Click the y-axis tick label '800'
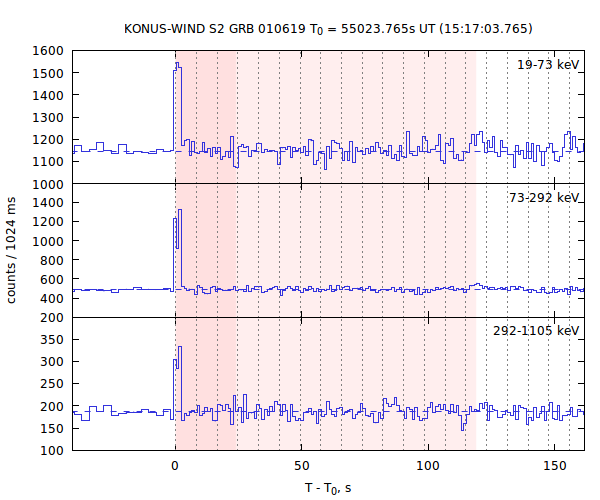Image resolution: width=600 pixels, height=500 pixels. pyautogui.click(x=52, y=261)
